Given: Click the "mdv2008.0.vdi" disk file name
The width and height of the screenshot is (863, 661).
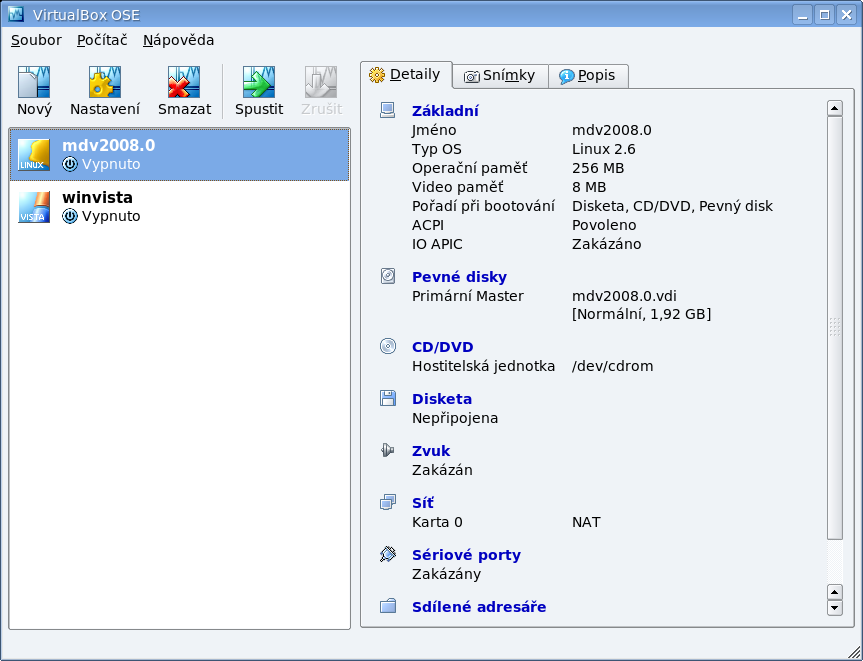Looking at the screenshot, I should 624,296.
